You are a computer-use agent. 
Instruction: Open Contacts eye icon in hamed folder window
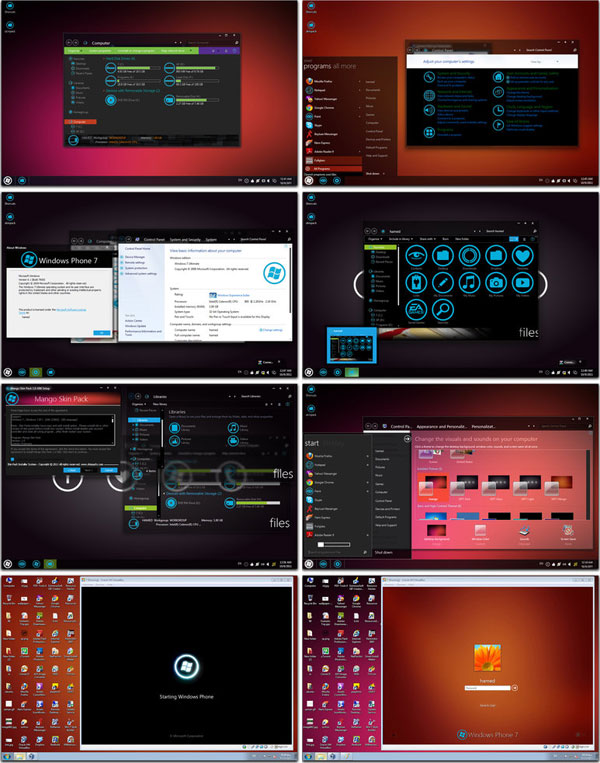pos(416,256)
